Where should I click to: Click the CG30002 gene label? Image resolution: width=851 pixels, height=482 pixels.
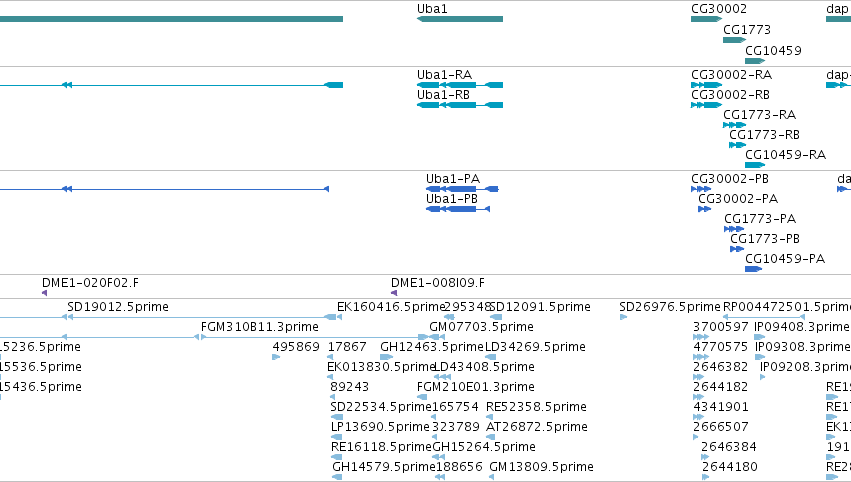coord(719,9)
